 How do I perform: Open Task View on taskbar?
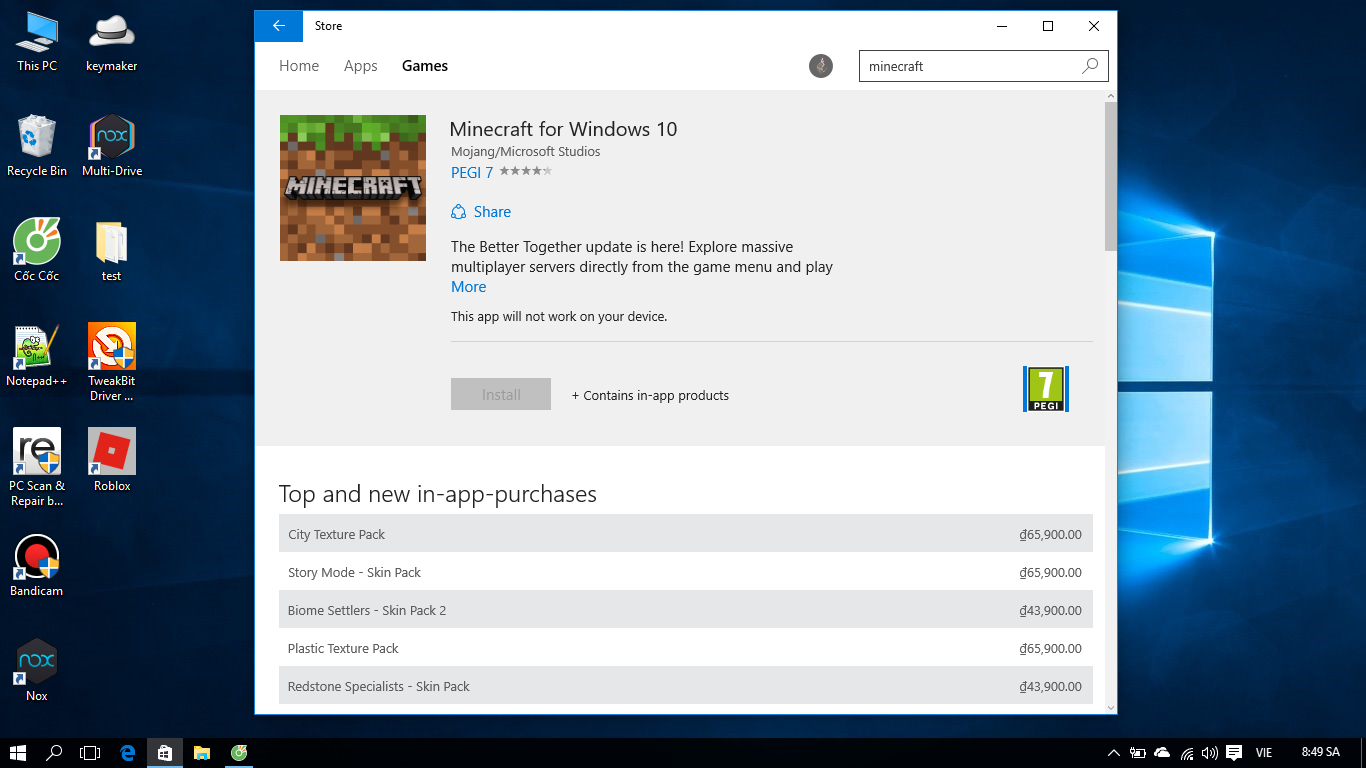pyautogui.click(x=91, y=753)
